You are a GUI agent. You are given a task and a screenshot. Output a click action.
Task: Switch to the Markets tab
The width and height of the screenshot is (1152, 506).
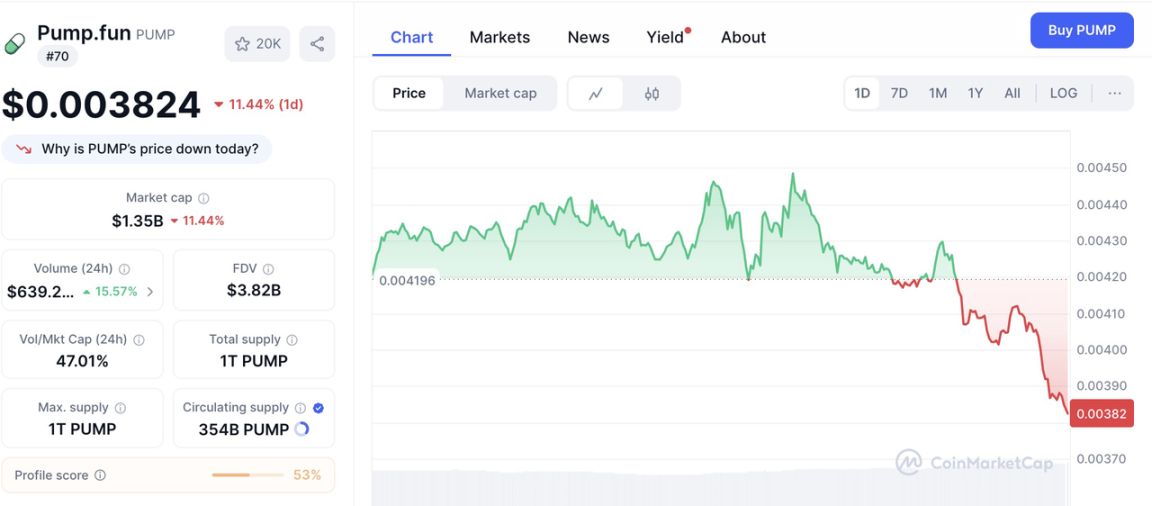click(x=499, y=37)
